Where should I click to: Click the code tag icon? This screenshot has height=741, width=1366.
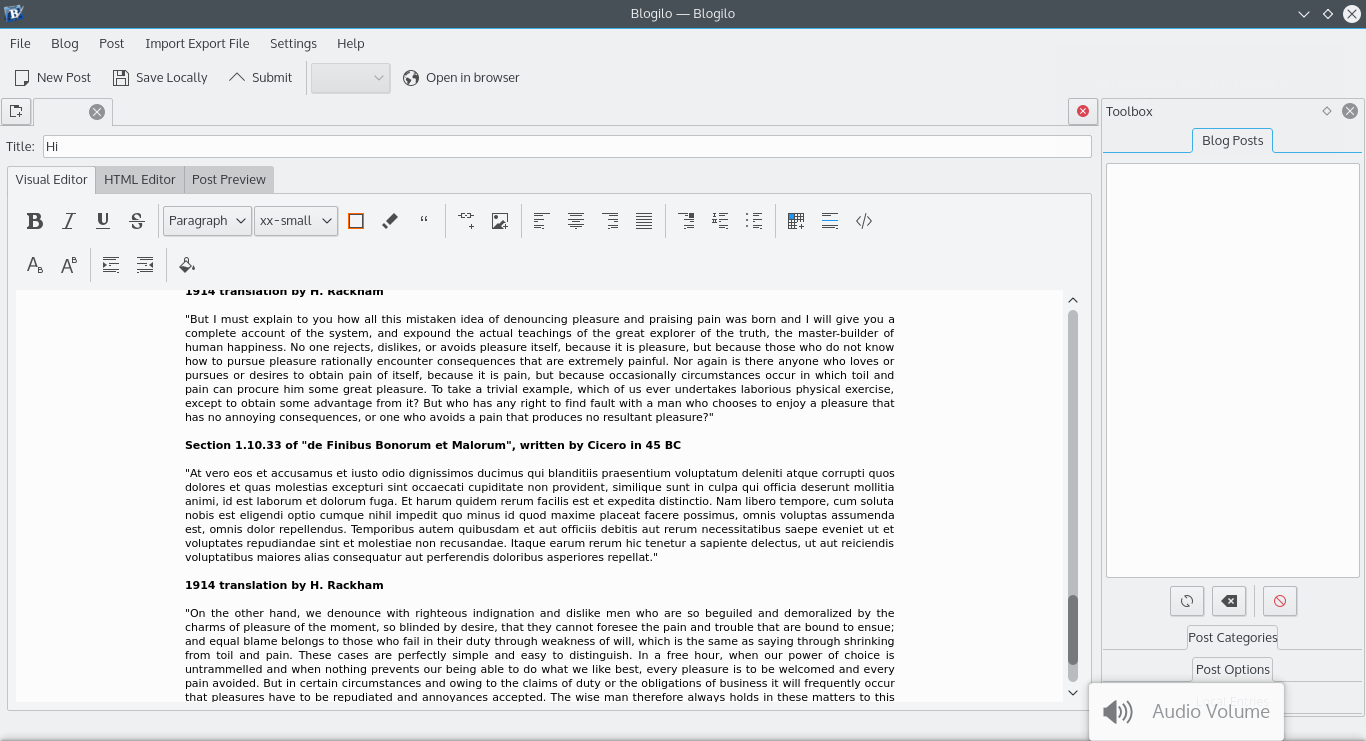tap(864, 221)
